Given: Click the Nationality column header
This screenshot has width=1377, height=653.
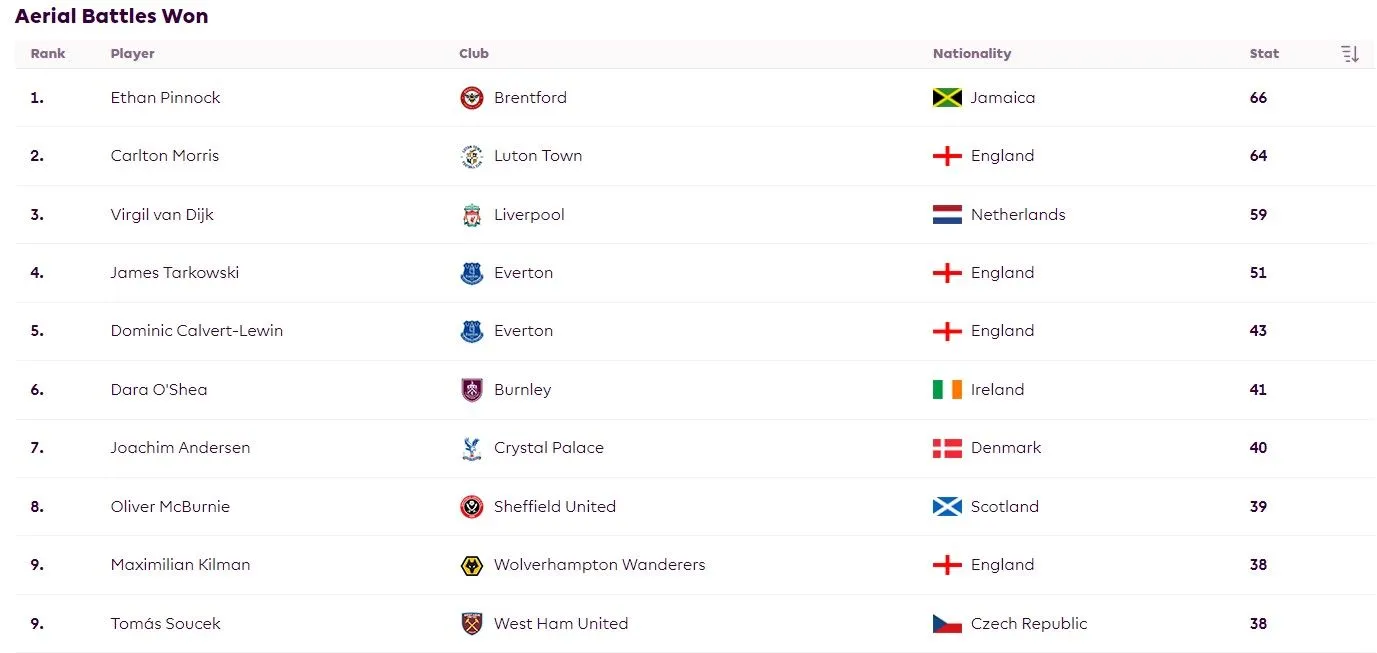Looking at the screenshot, I should (971, 54).
